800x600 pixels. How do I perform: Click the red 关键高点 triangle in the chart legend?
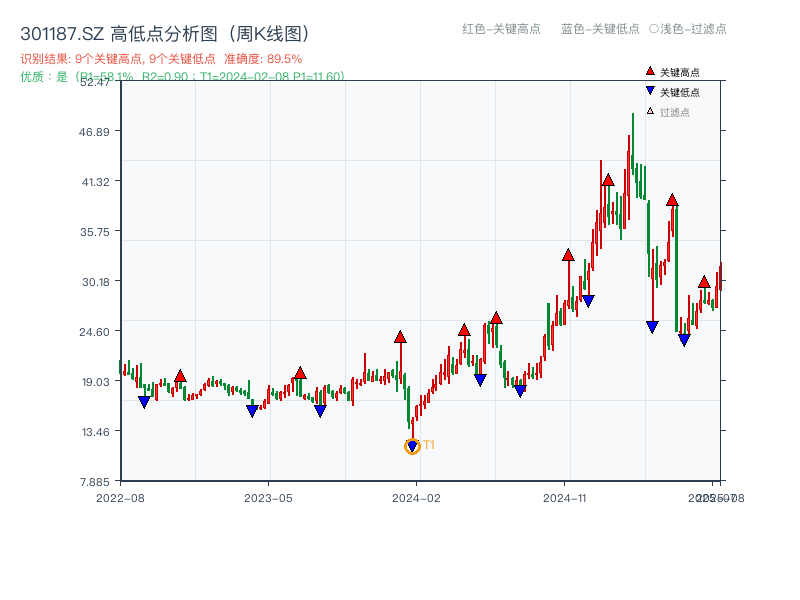650,71
